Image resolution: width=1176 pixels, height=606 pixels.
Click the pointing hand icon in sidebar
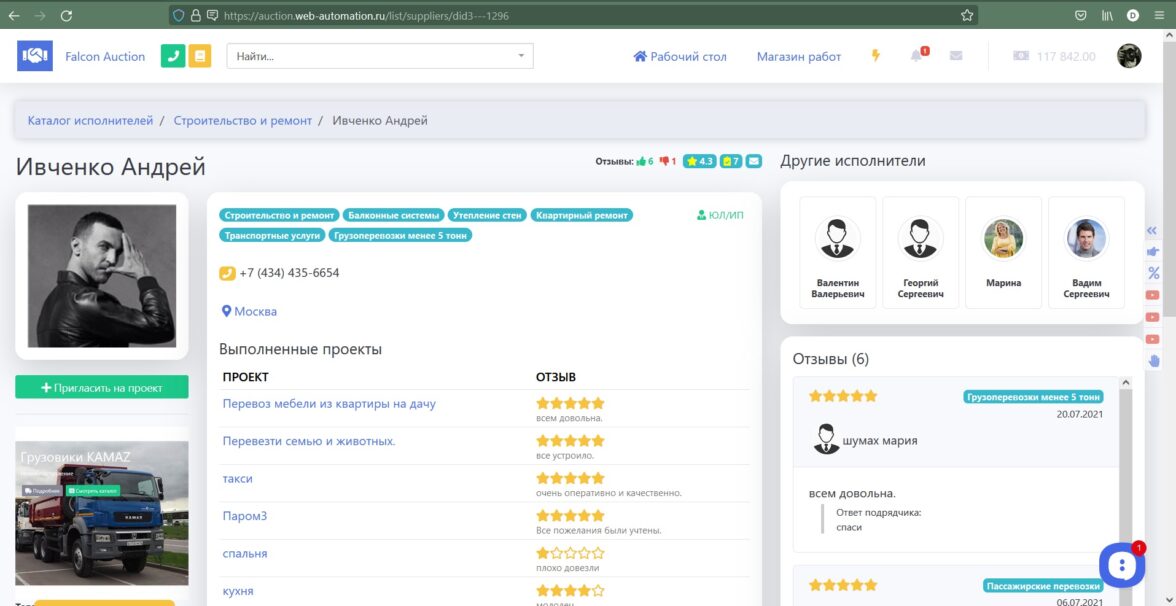coord(1153,252)
